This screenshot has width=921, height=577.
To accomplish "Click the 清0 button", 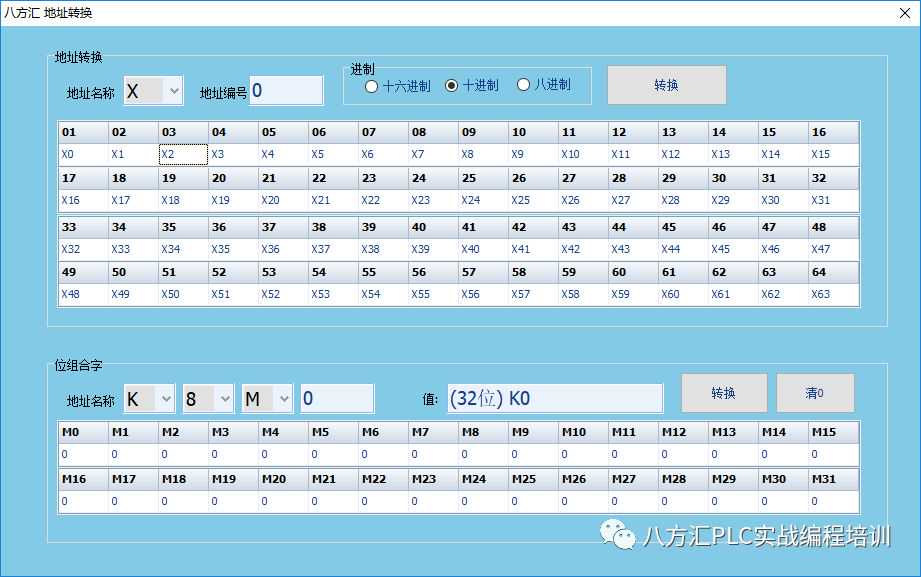I will [815, 393].
